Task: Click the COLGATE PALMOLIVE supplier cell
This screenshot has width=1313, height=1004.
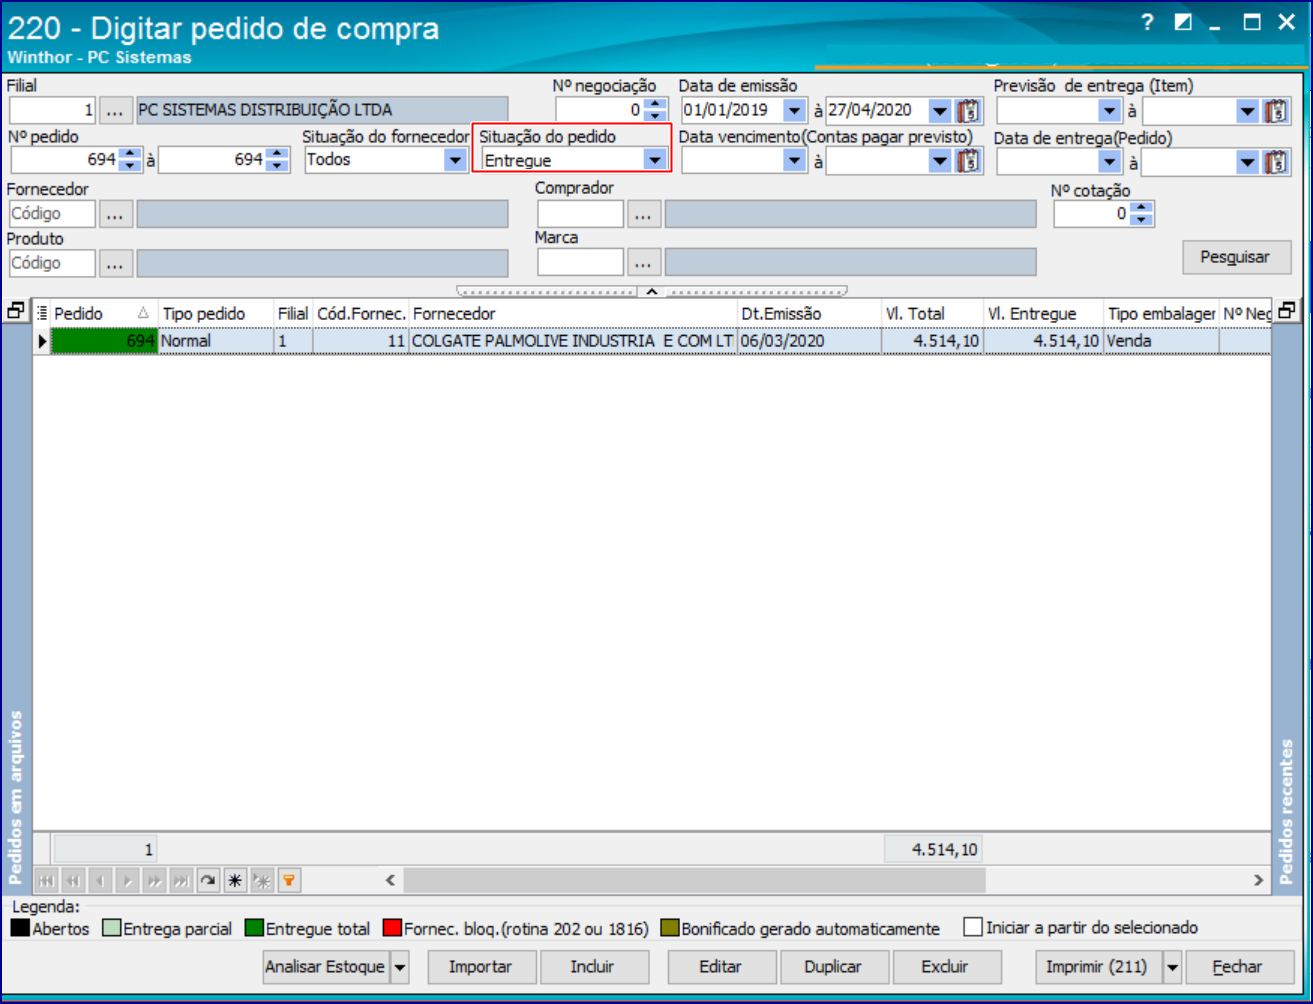Action: (x=573, y=341)
